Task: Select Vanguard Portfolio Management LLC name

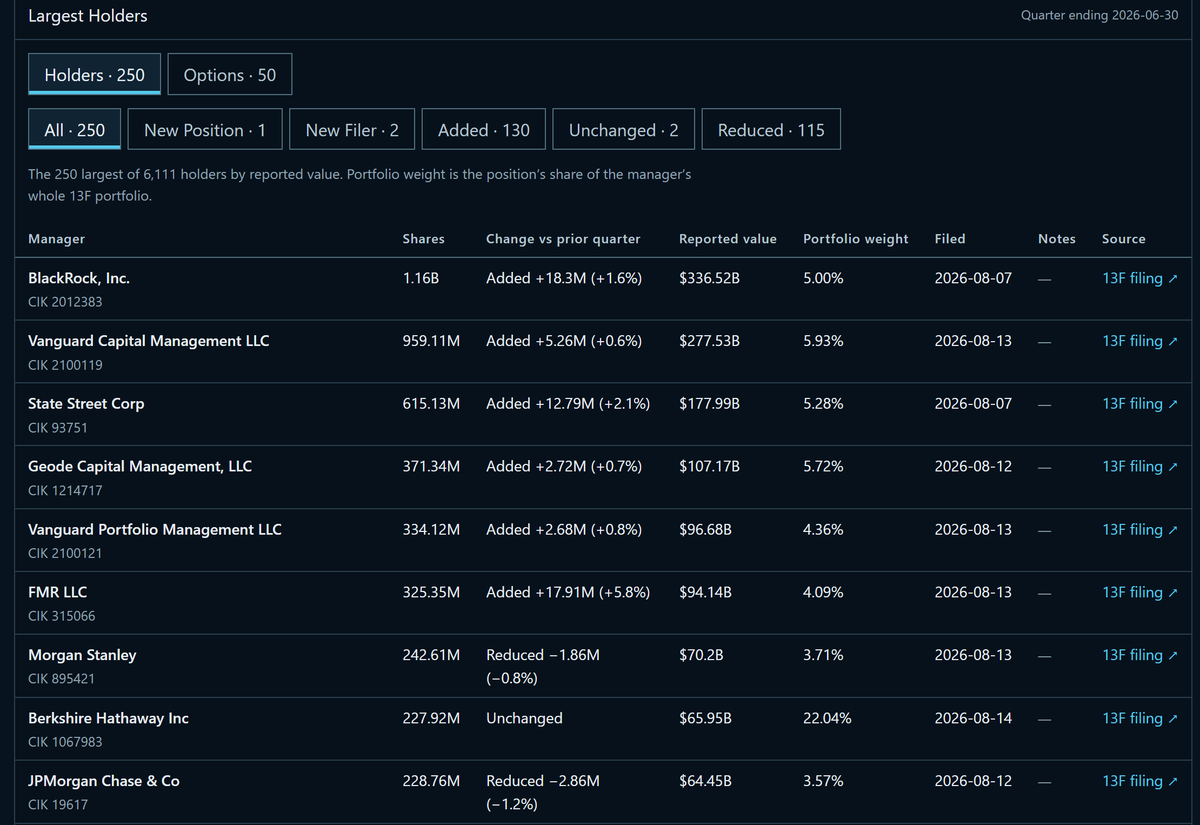Action: coord(155,530)
